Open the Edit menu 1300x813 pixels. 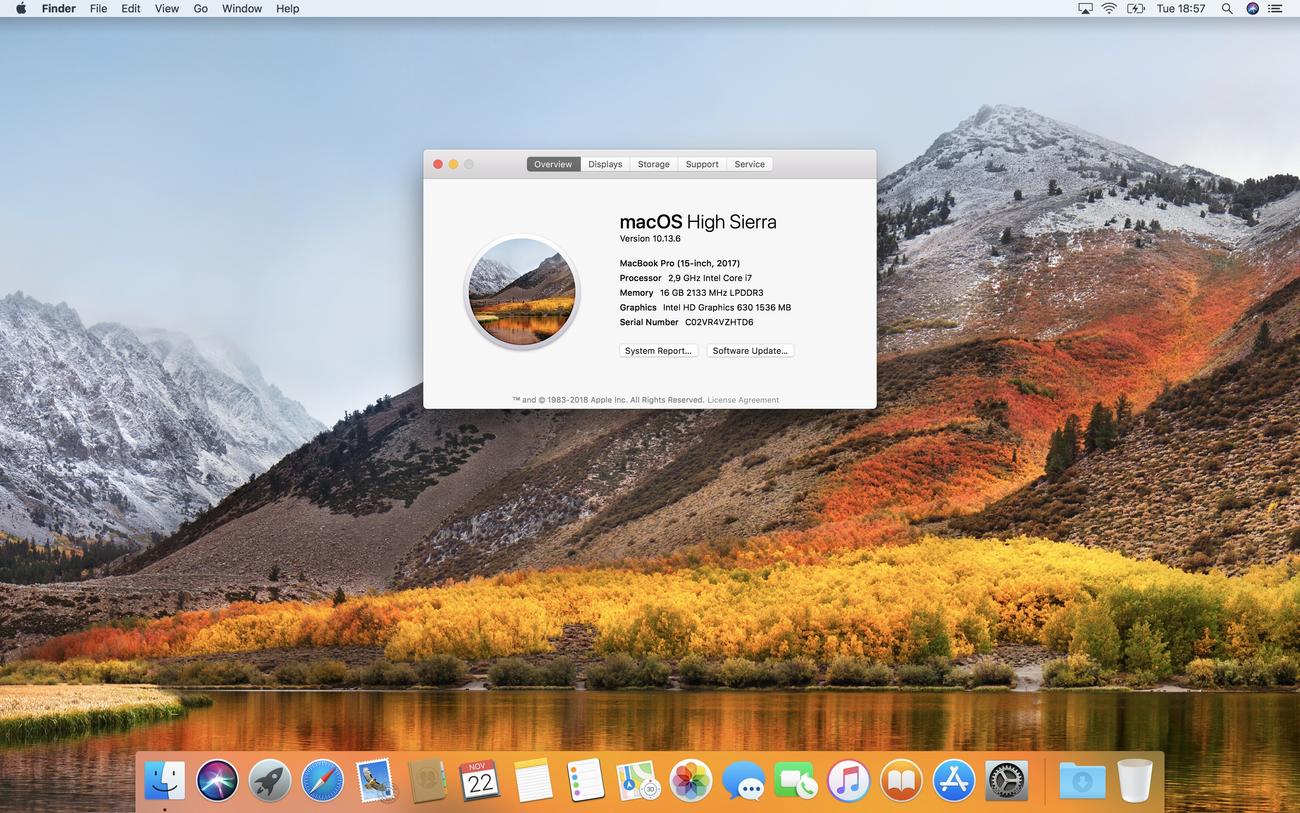tap(131, 8)
